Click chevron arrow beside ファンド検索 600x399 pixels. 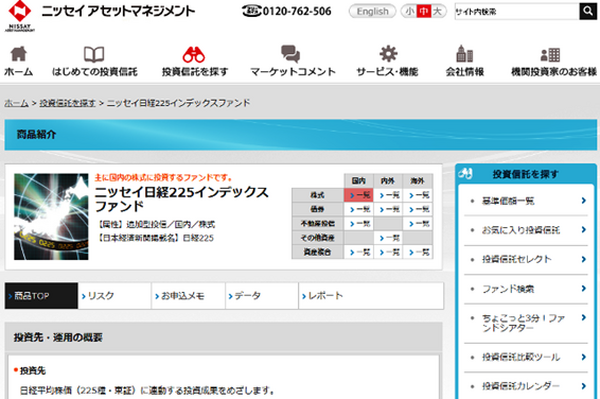[584, 288]
